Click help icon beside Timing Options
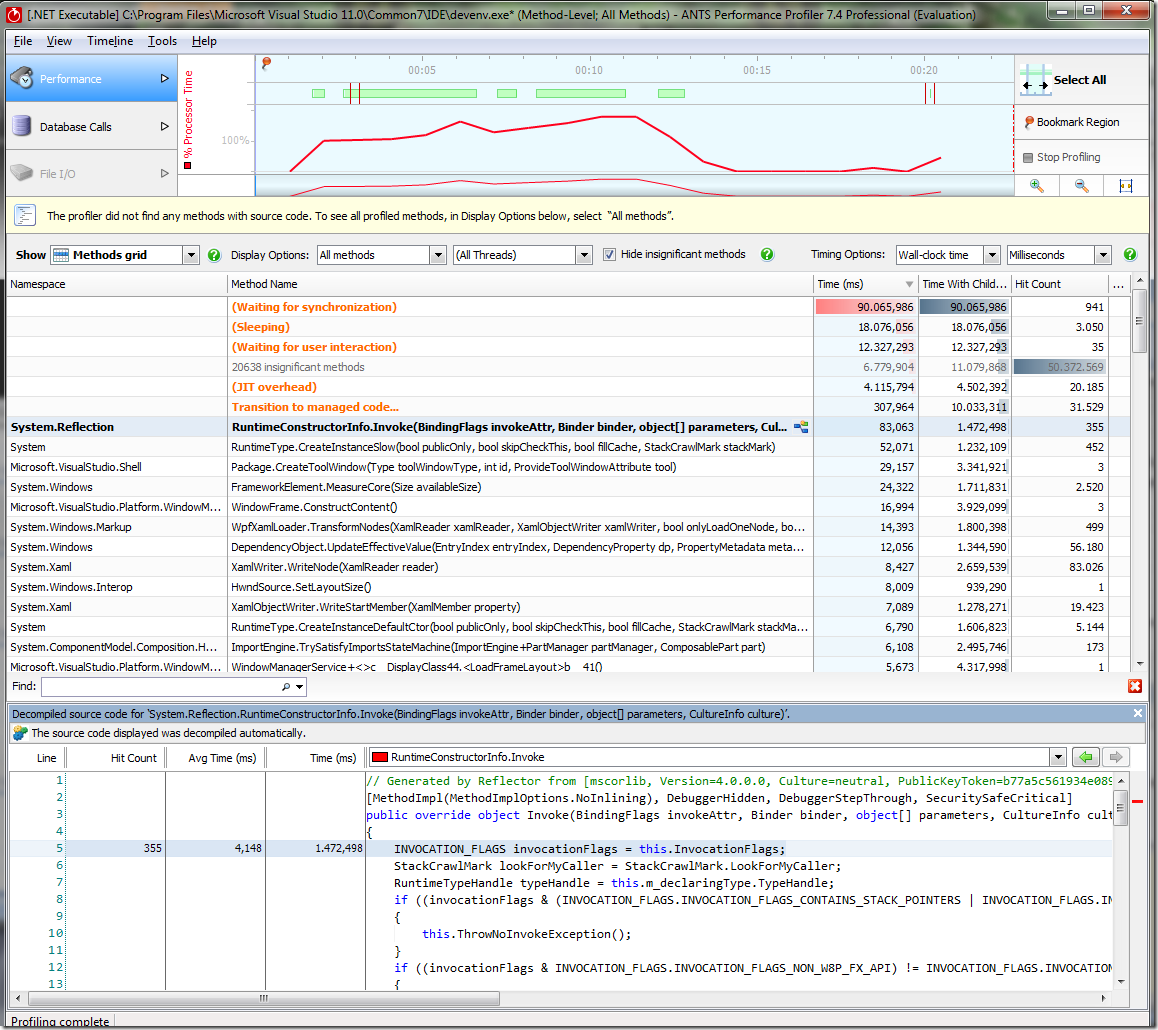 (x=1130, y=254)
